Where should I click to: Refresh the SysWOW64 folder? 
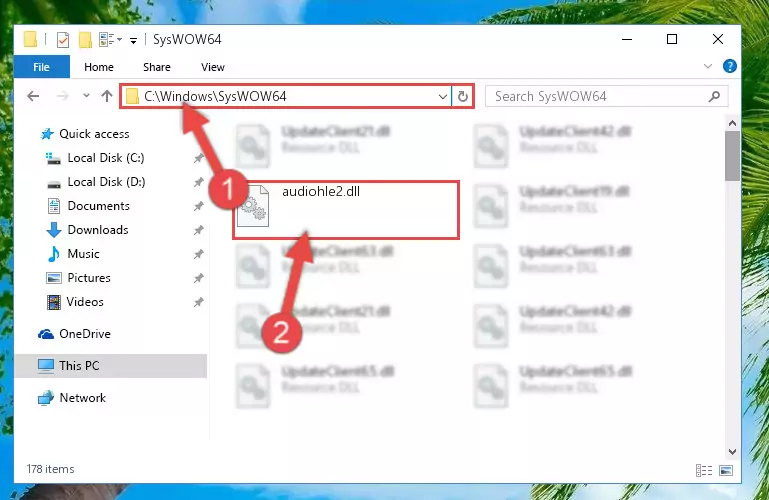pos(462,97)
